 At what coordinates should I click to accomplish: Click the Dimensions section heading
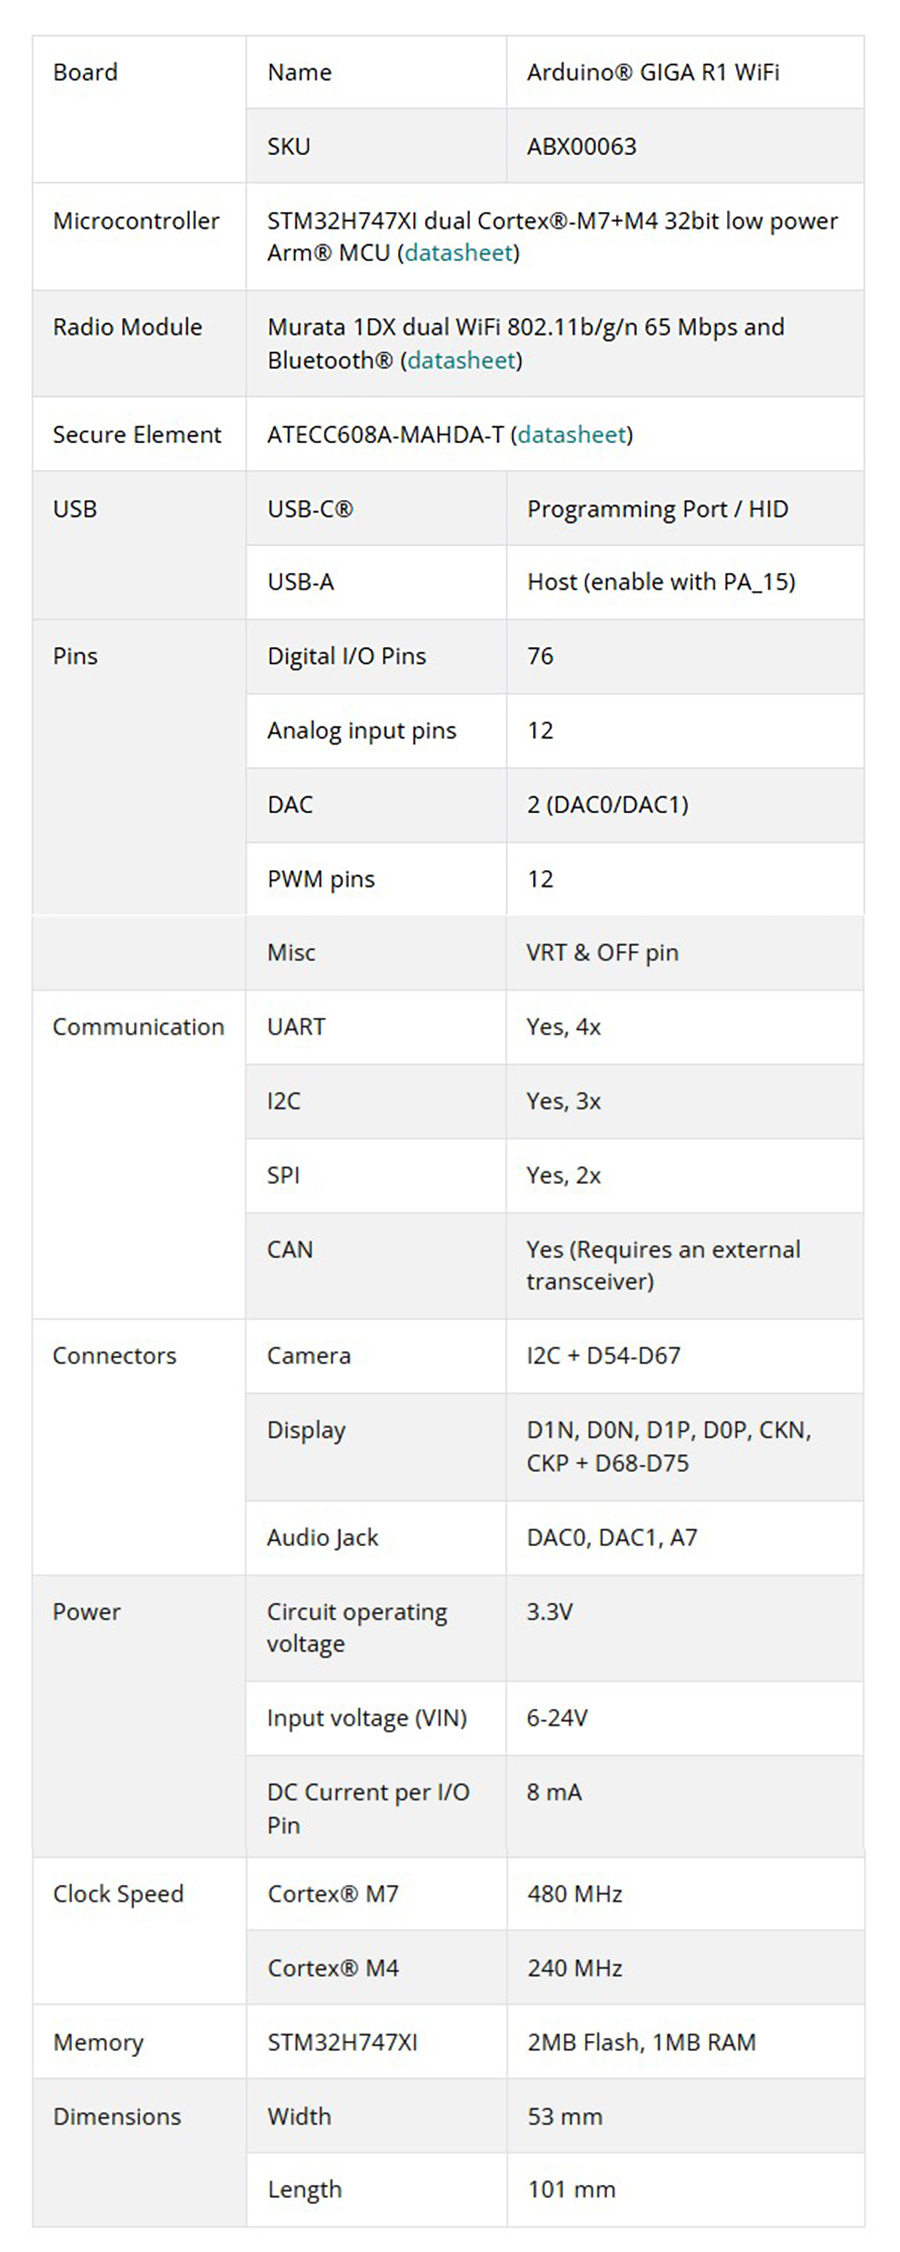coord(117,2116)
